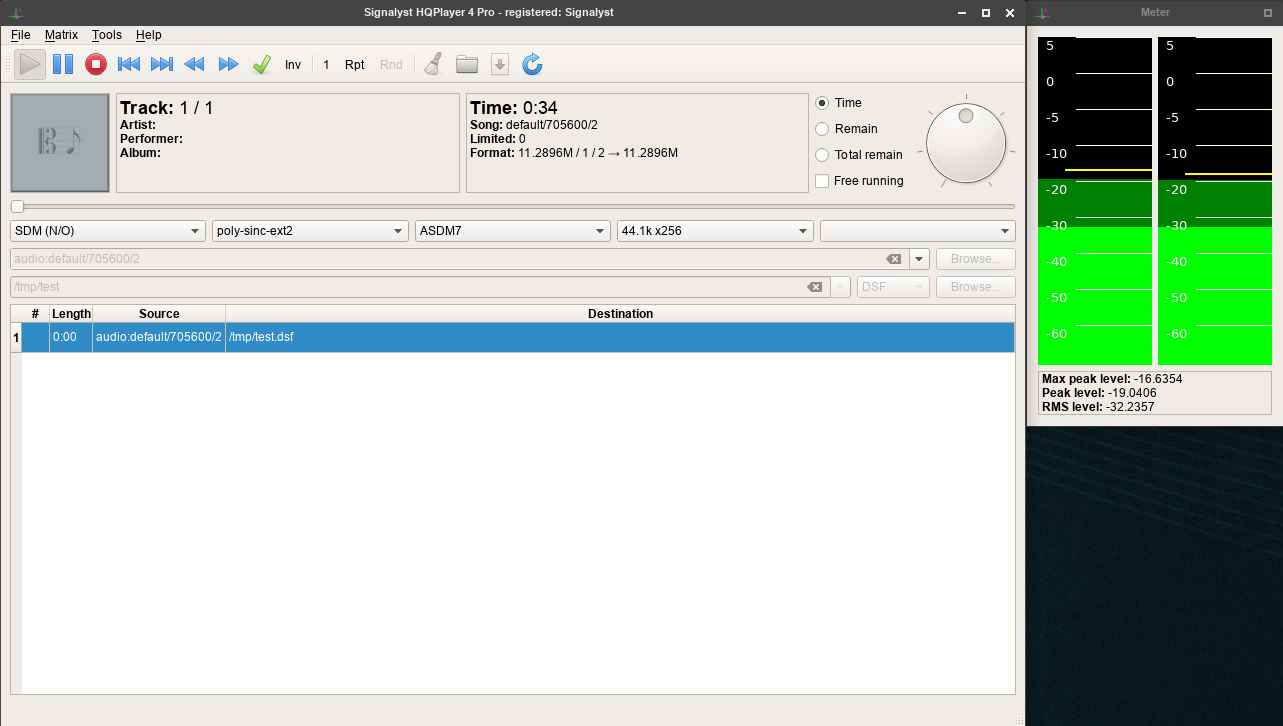The width and height of the screenshot is (1283, 726).
Task: Click the Pause playback icon
Action: (x=62, y=65)
